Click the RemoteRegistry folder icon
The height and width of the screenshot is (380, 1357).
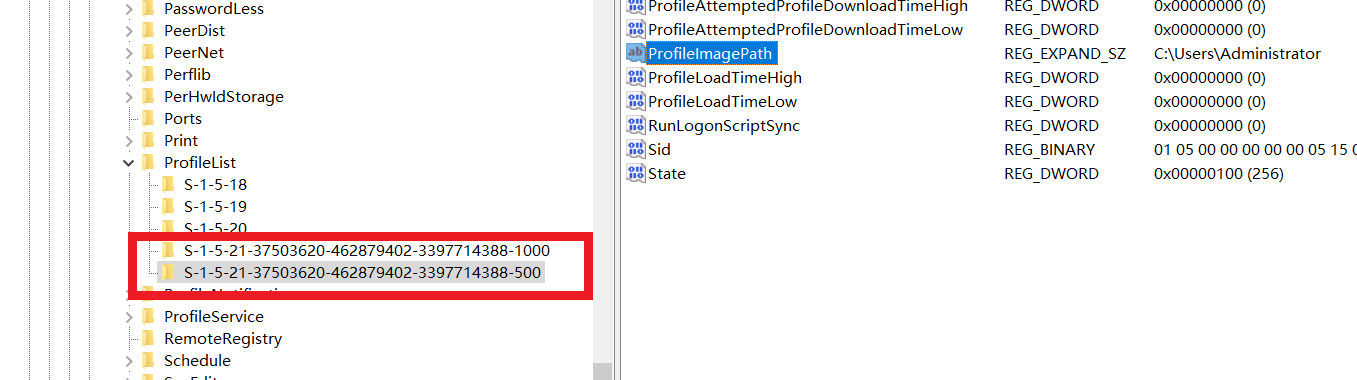[x=149, y=338]
